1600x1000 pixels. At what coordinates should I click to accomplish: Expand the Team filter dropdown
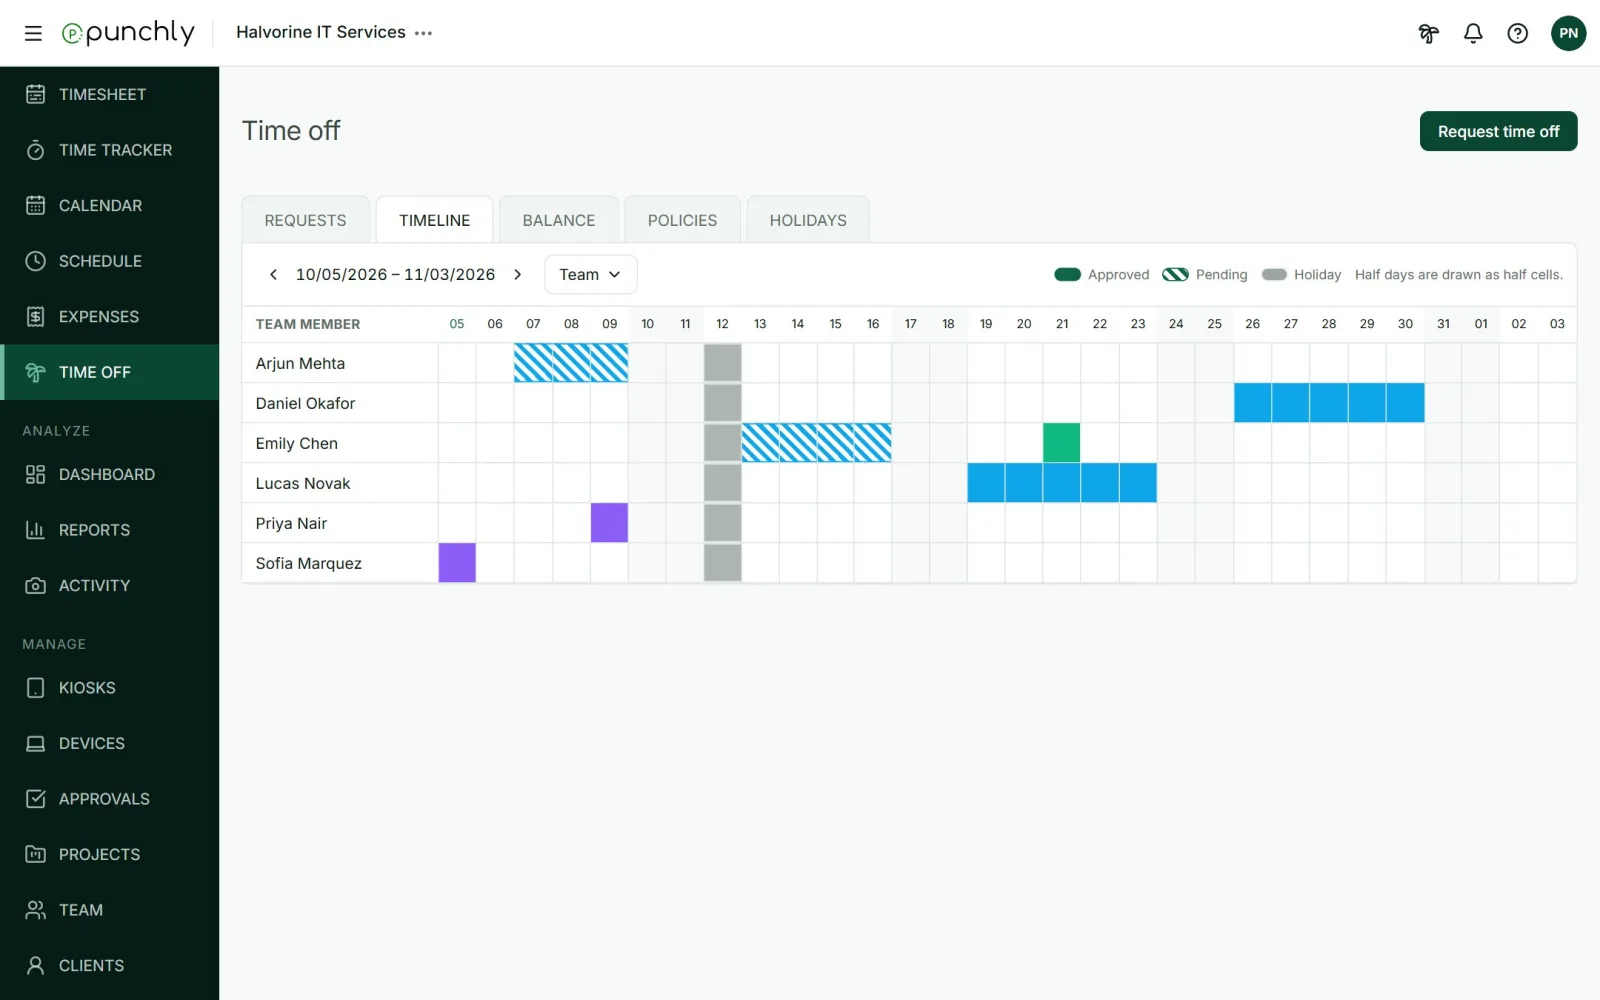[590, 274]
